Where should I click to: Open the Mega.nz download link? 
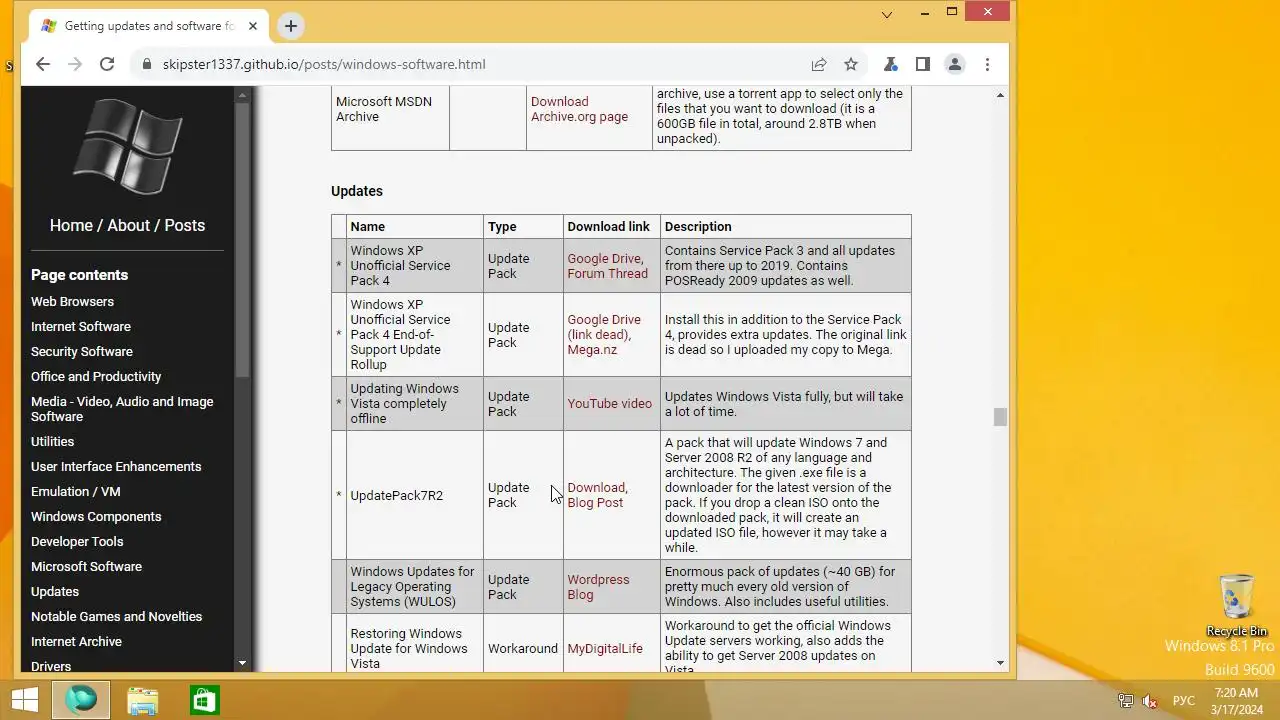click(x=592, y=349)
